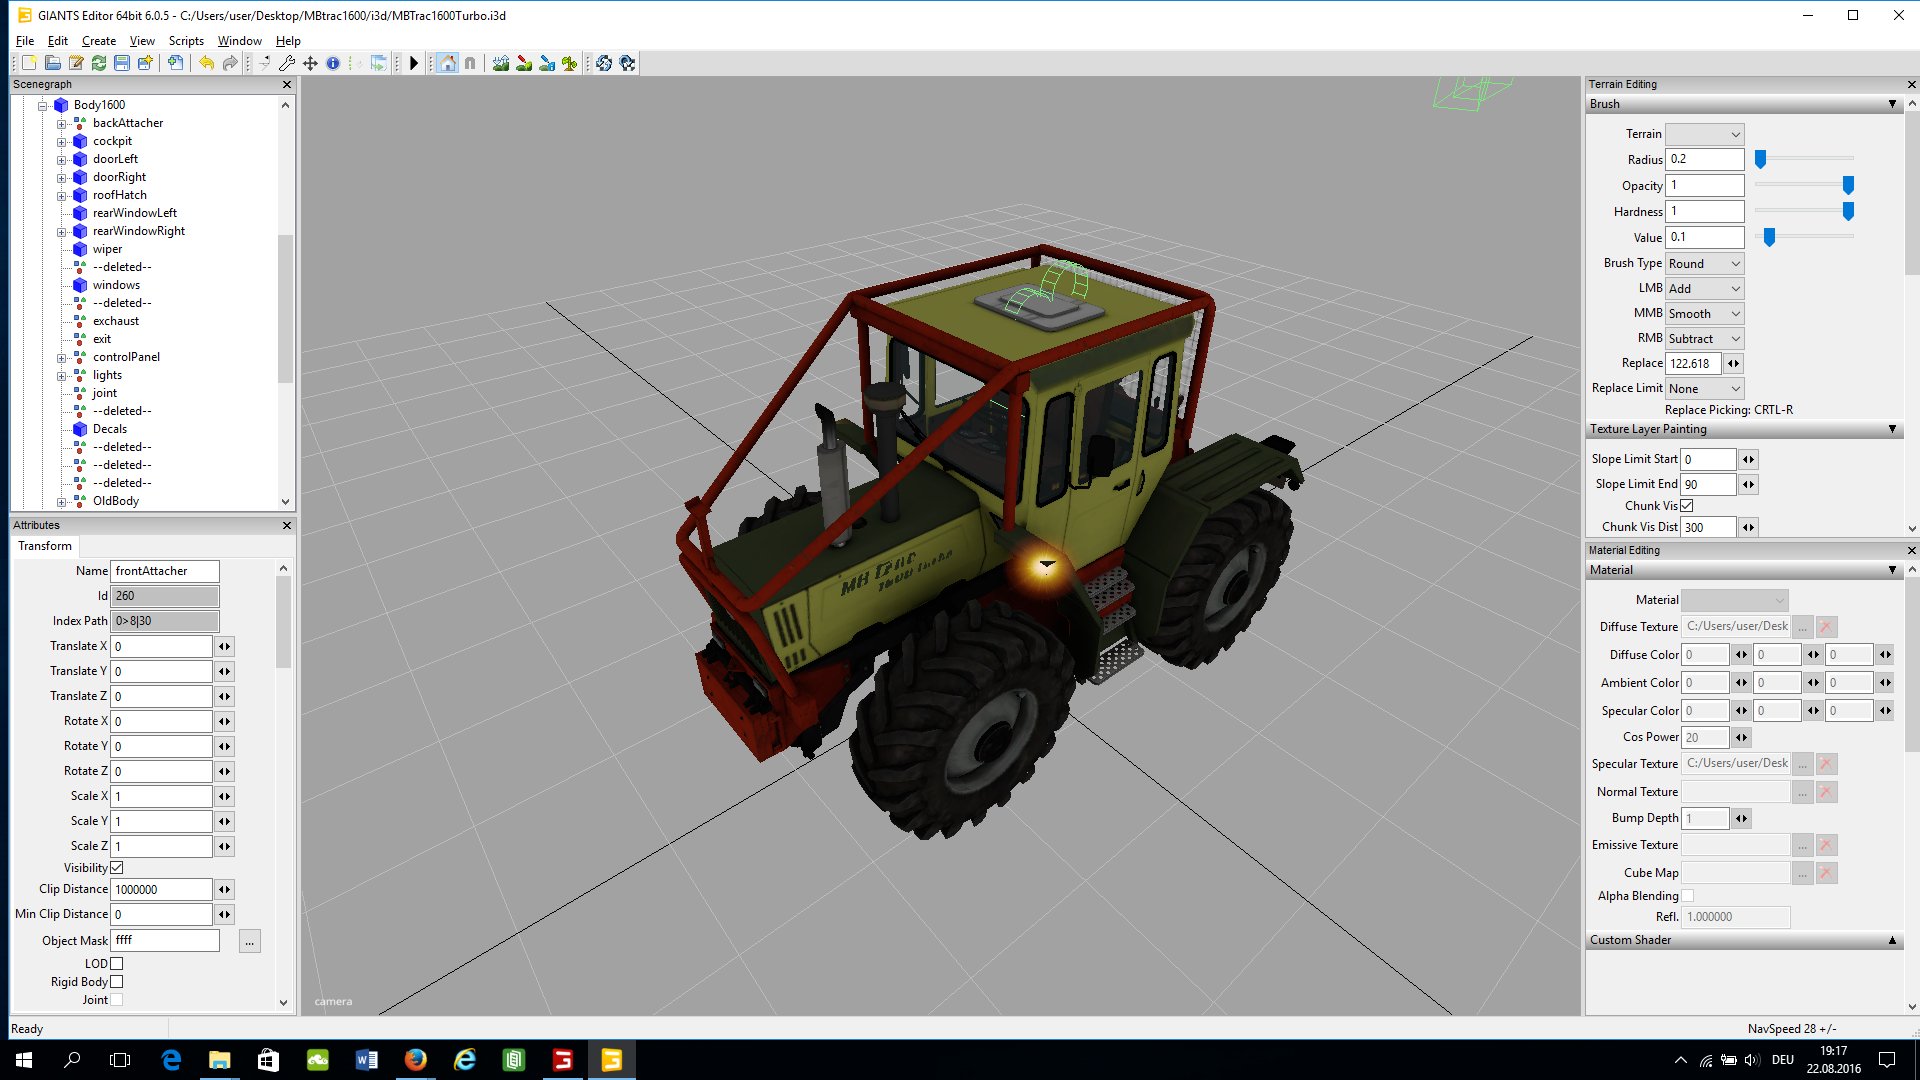The height and width of the screenshot is (1080, 1920).
Task: Open the Replace Limit dropdown
Action: click(1705, 389)
